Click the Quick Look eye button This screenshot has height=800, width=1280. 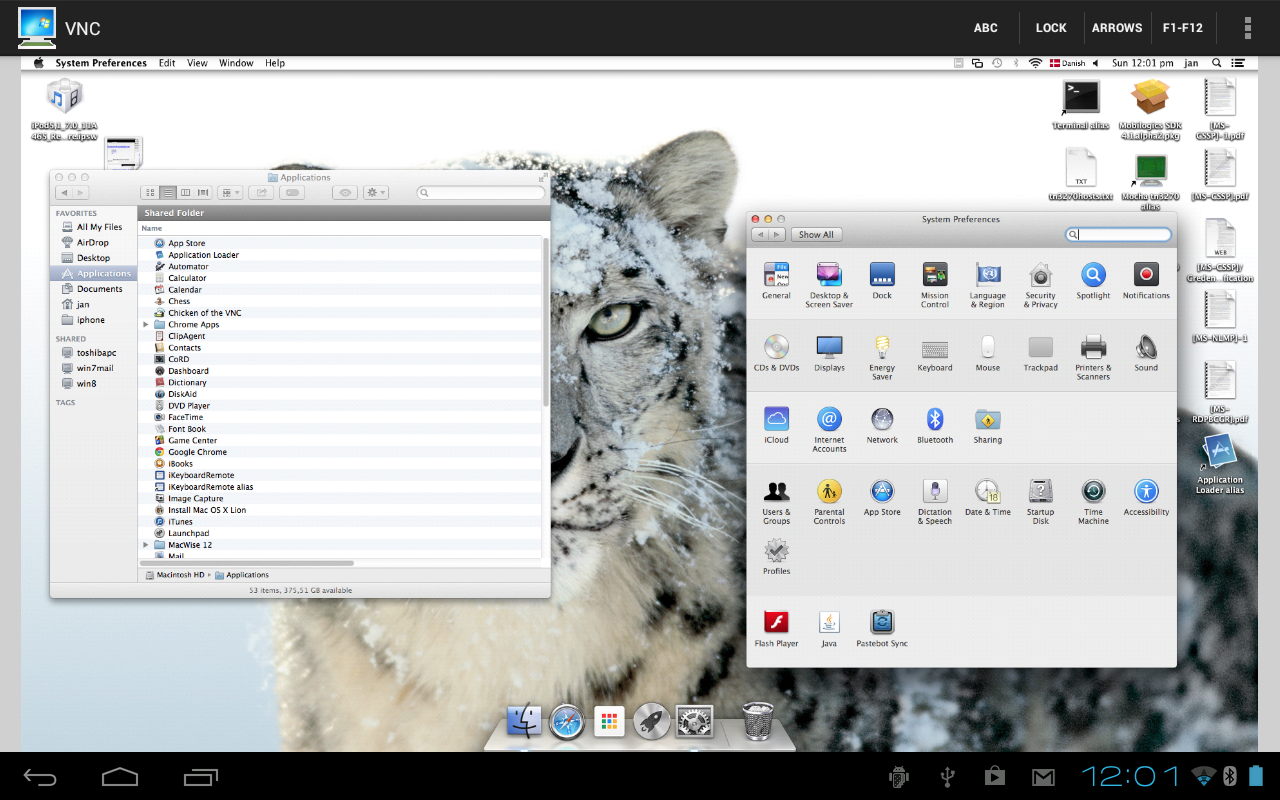345,192
